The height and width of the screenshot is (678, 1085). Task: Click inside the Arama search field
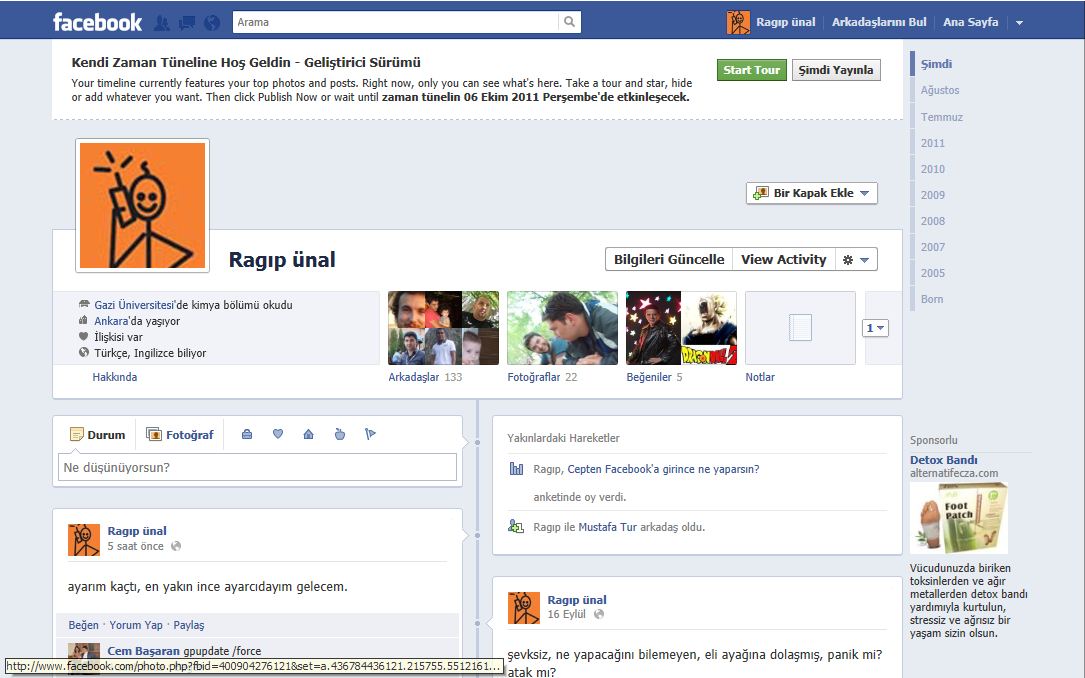coord(396,22)
